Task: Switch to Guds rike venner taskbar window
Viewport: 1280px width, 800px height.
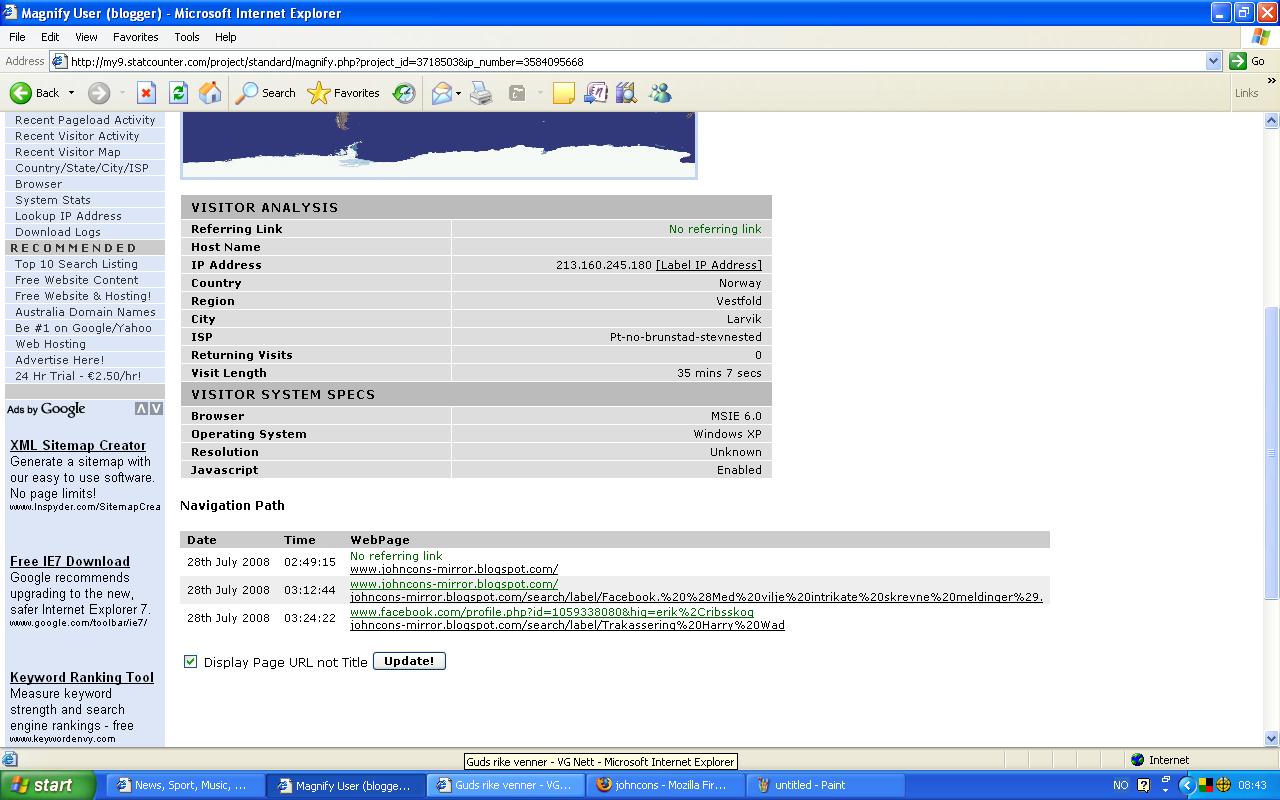Action: [x=504, y=785]
